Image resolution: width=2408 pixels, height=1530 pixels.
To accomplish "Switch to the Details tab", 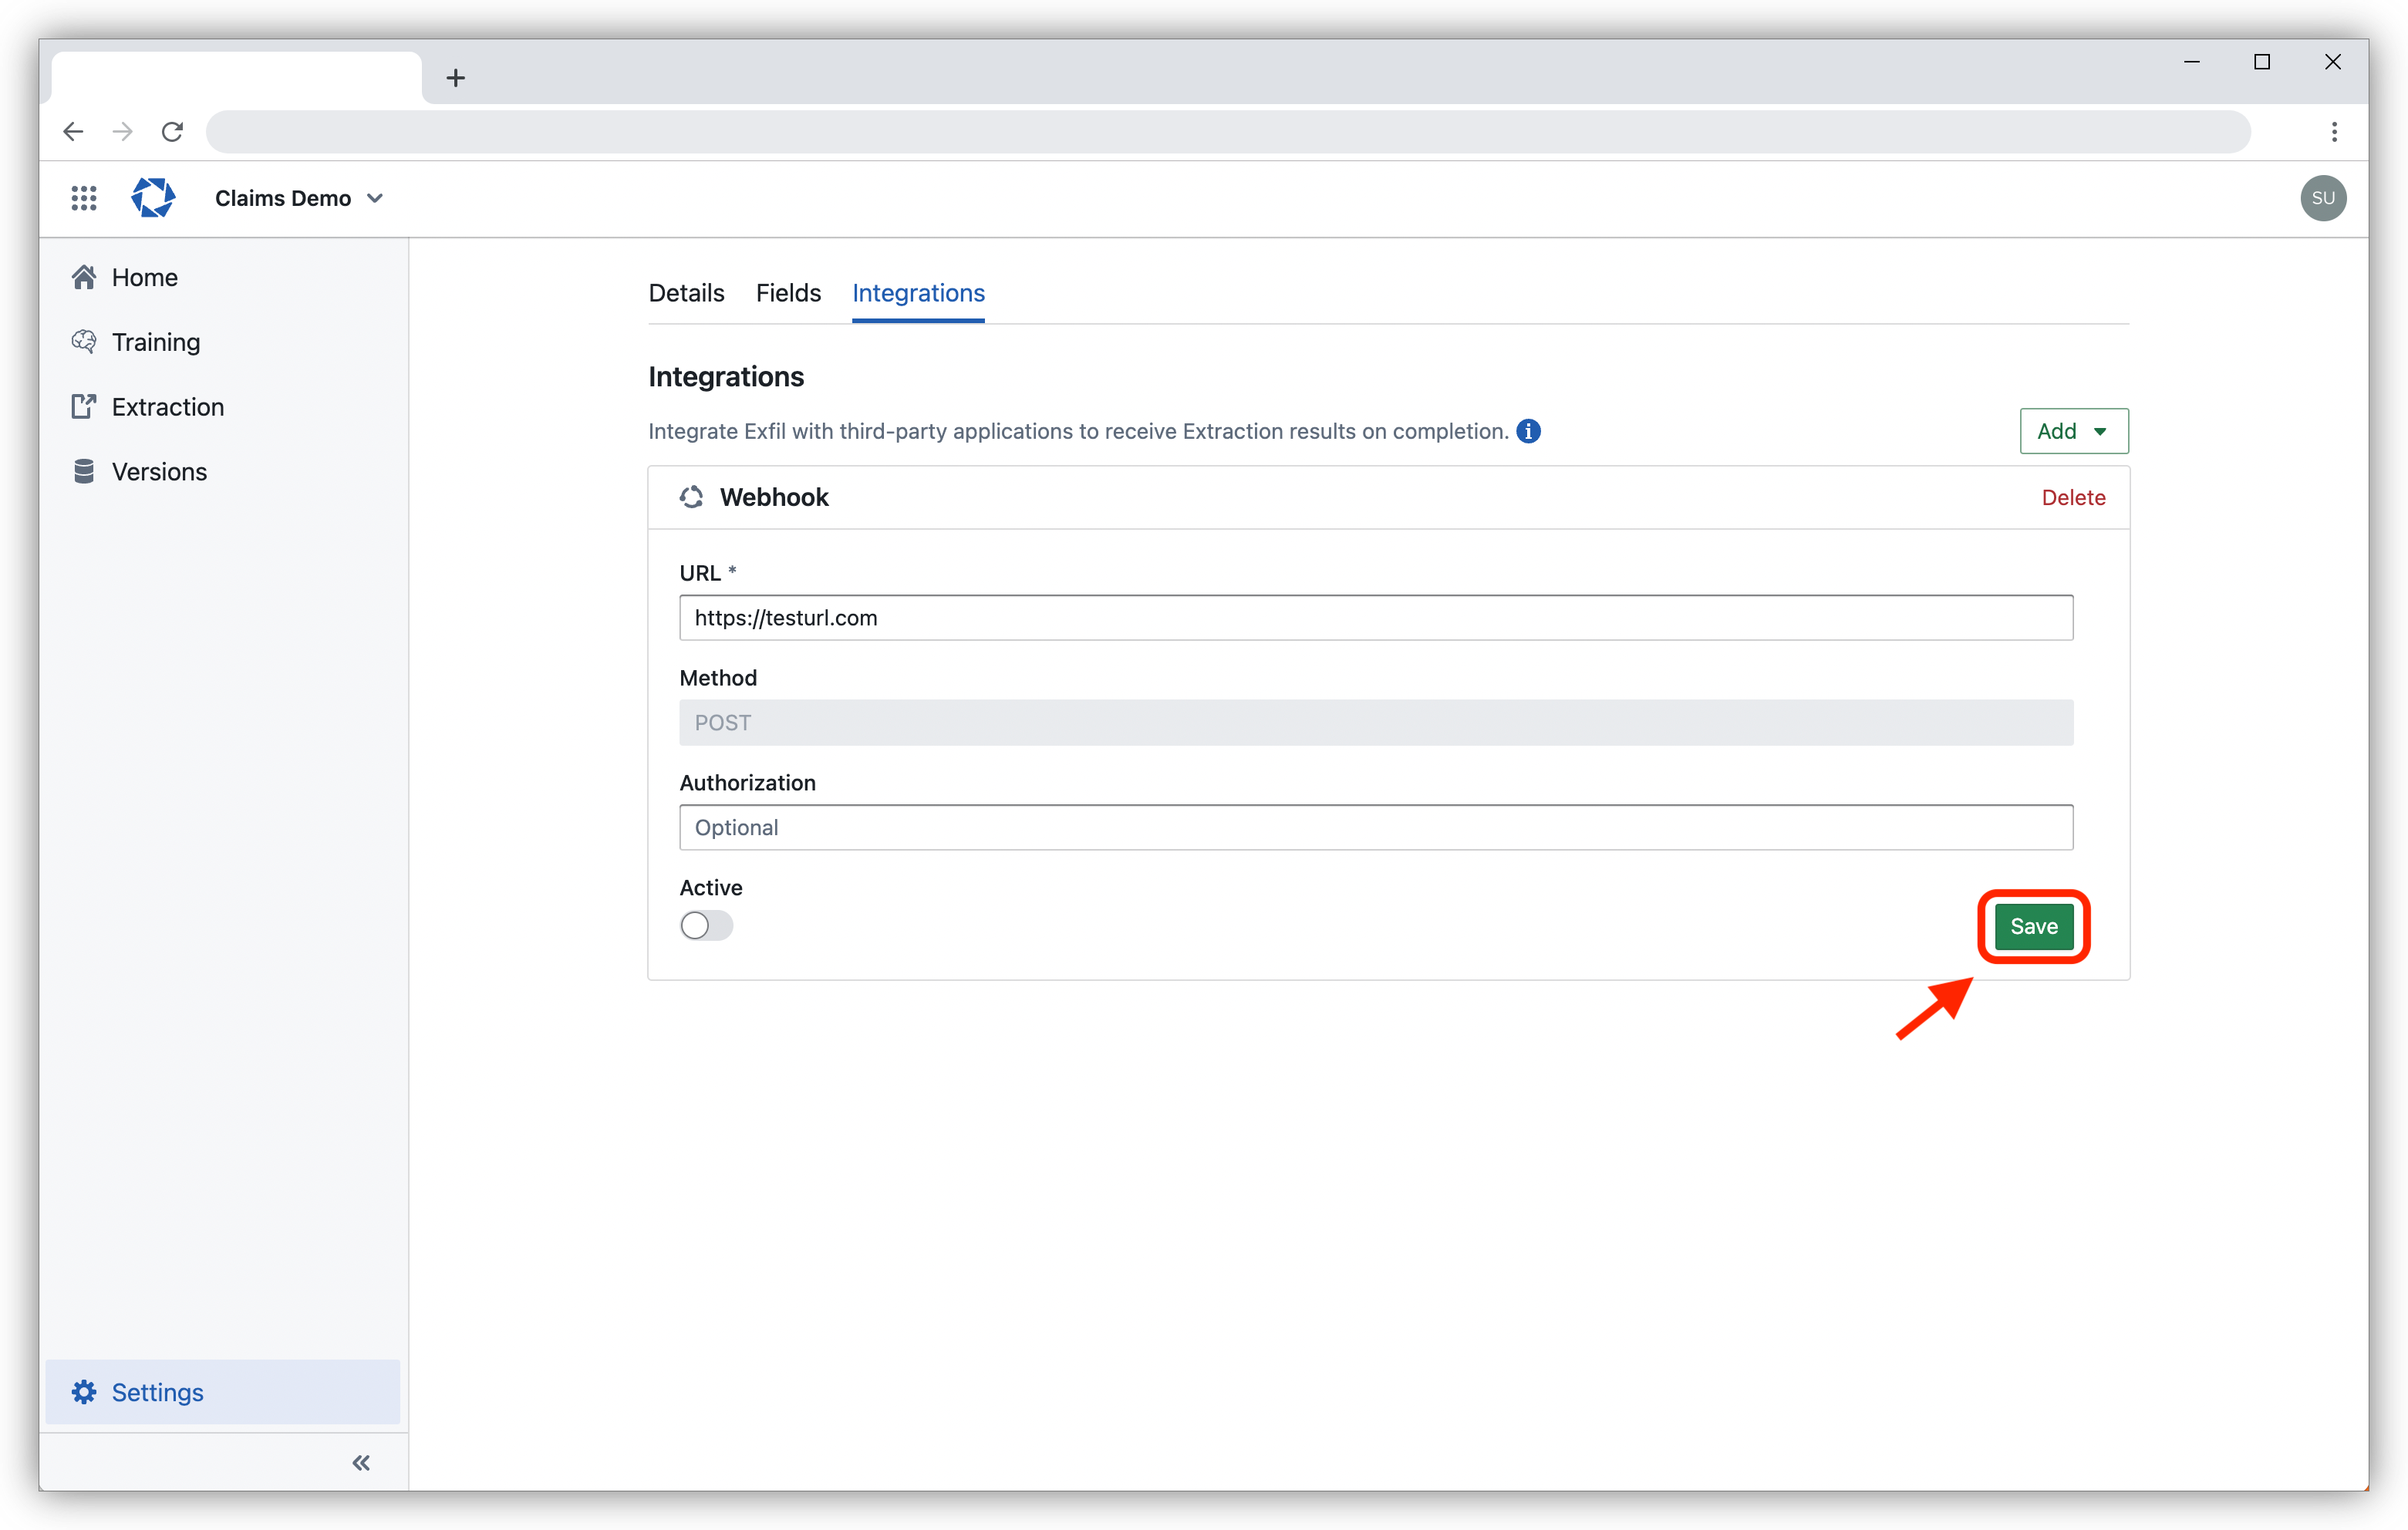I will pos(686,293).
